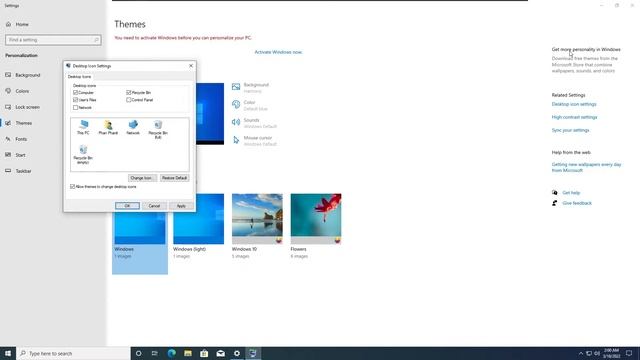Click the Restore Default button

(x=174, y=178)
